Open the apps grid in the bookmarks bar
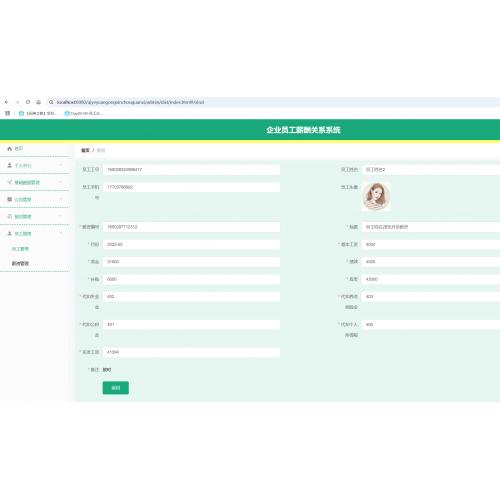The width and height of the screenshot is (500, 500). [x=7, y=113]
